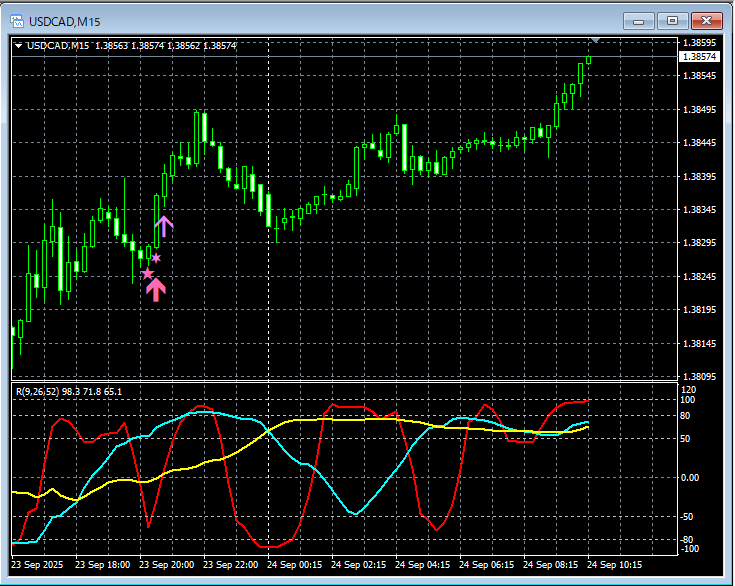Click the thin purple up arrow signal

164,226
